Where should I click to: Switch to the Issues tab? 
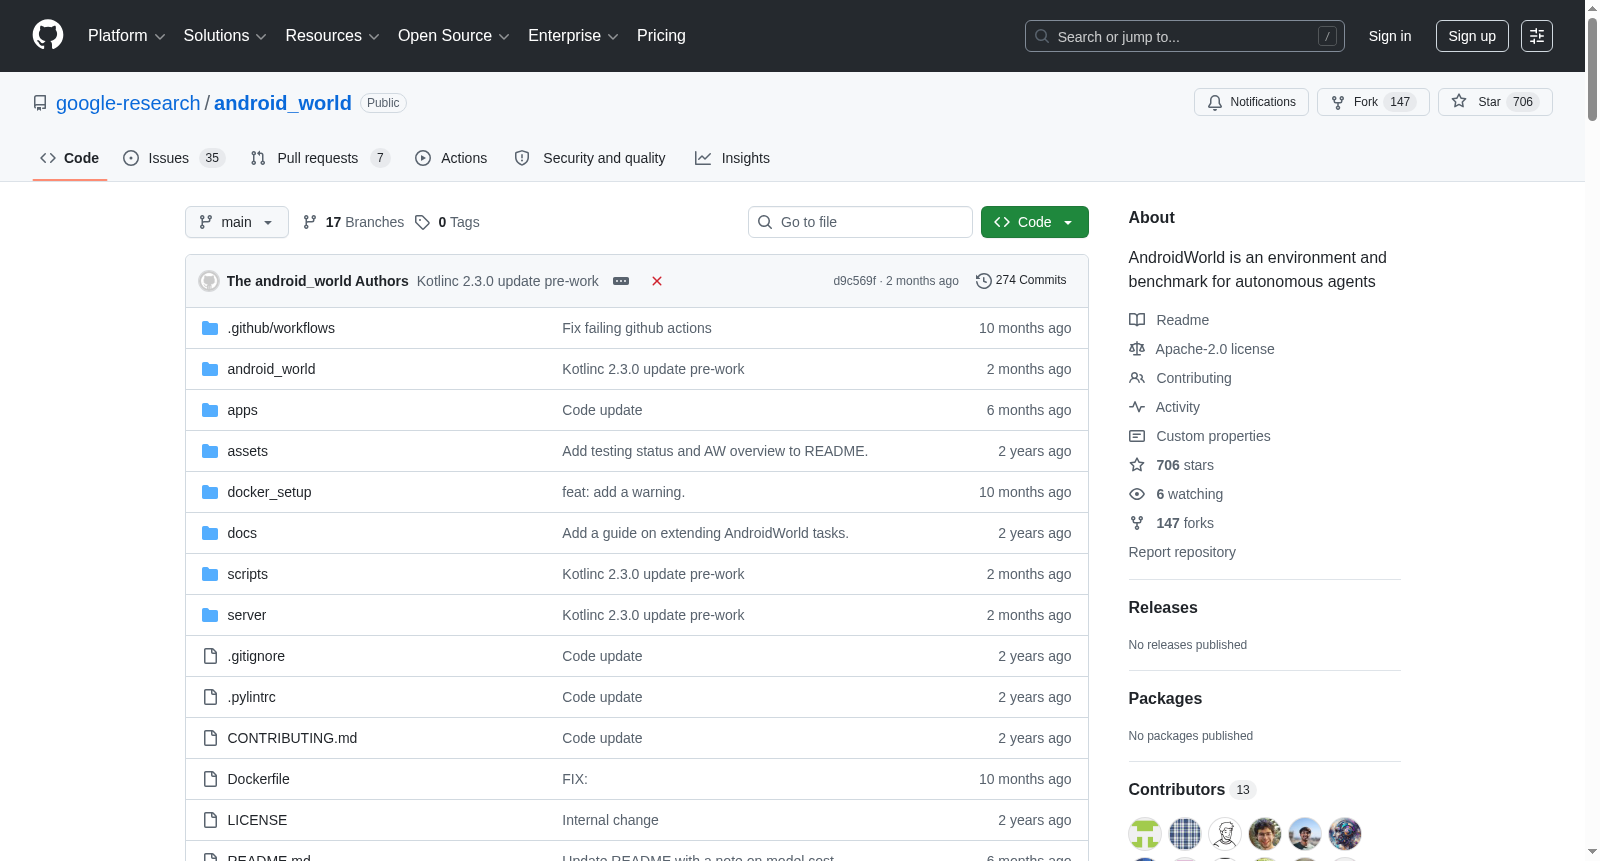click(x=173, y=158)
